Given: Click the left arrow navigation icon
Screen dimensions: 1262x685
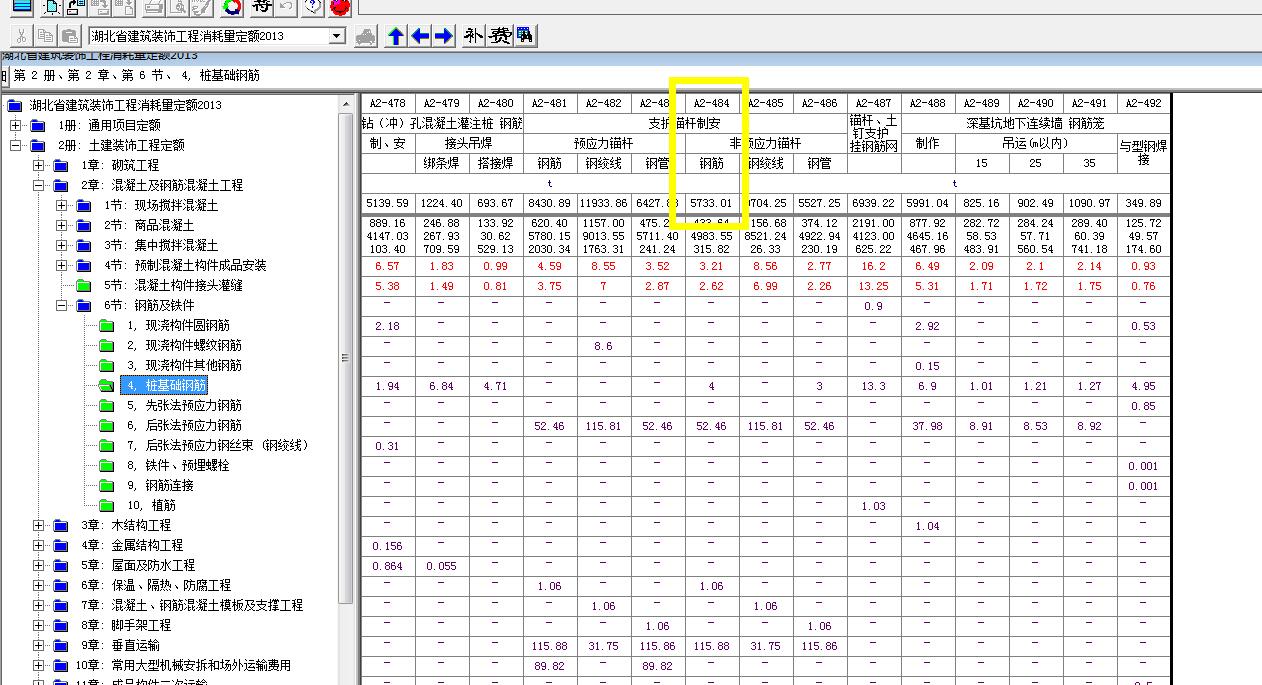Looking at the screenshot, I should [420, 36].
